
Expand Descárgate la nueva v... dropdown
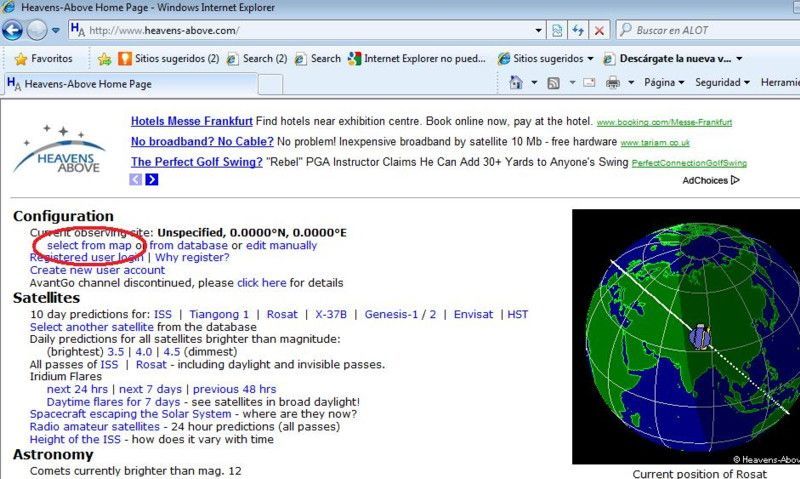coord(739,59)
